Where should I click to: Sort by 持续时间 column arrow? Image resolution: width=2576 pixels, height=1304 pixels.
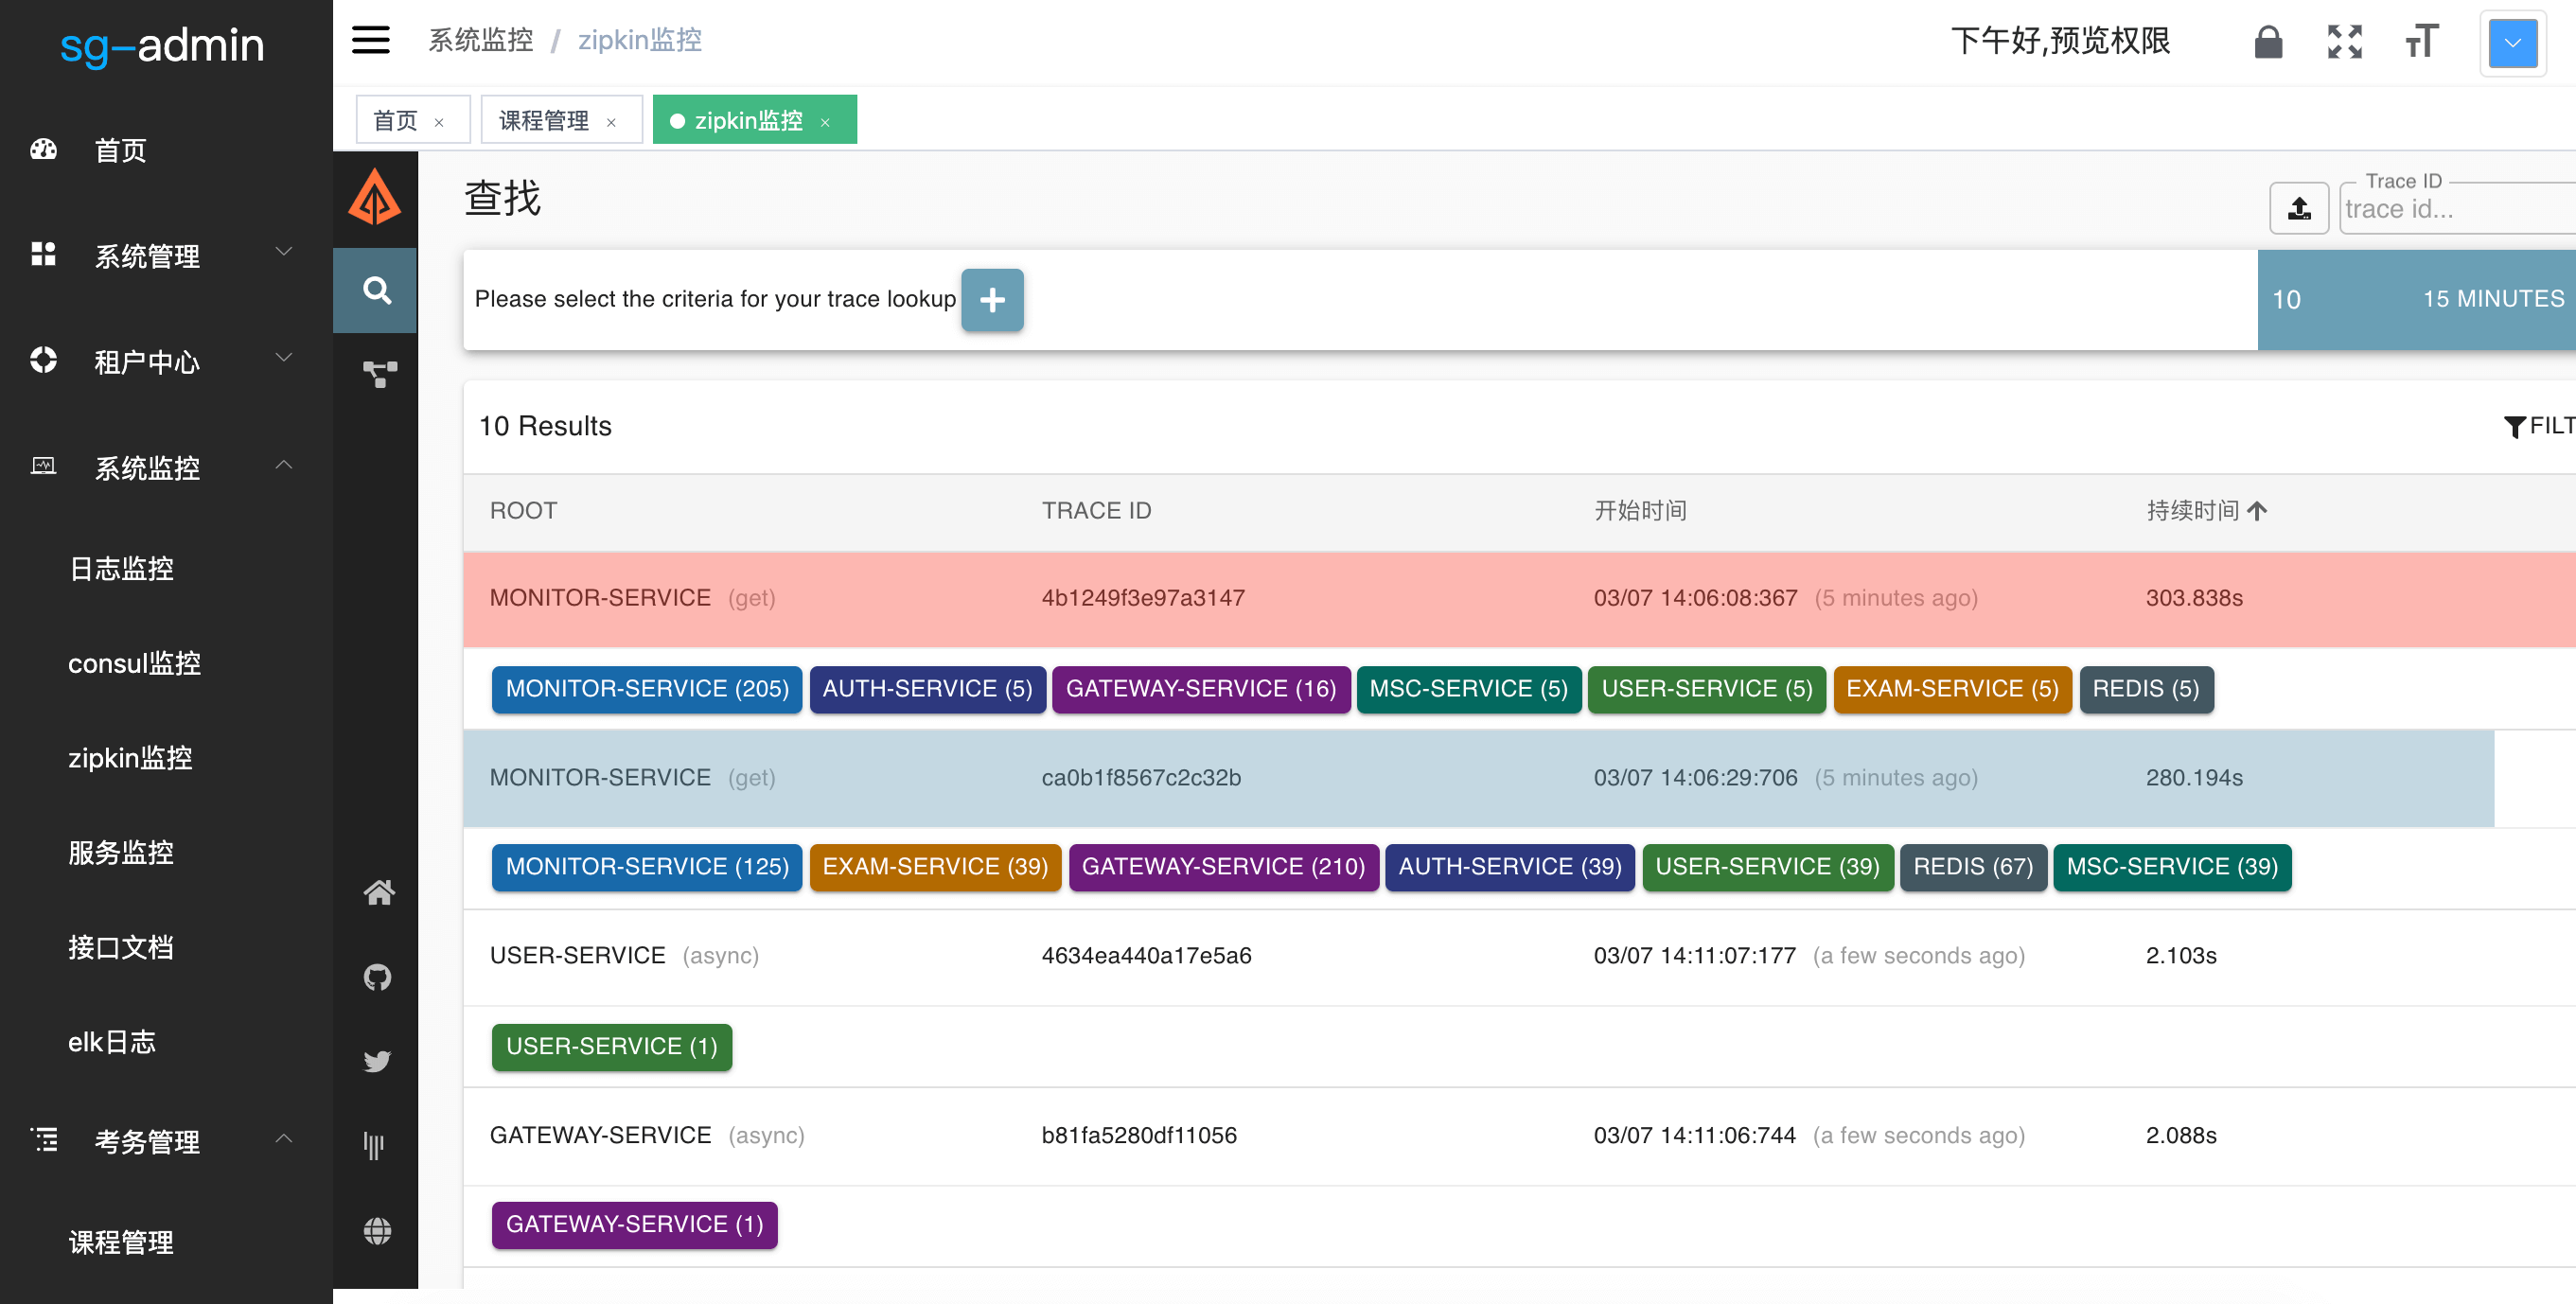click(x=2256, y=511)
